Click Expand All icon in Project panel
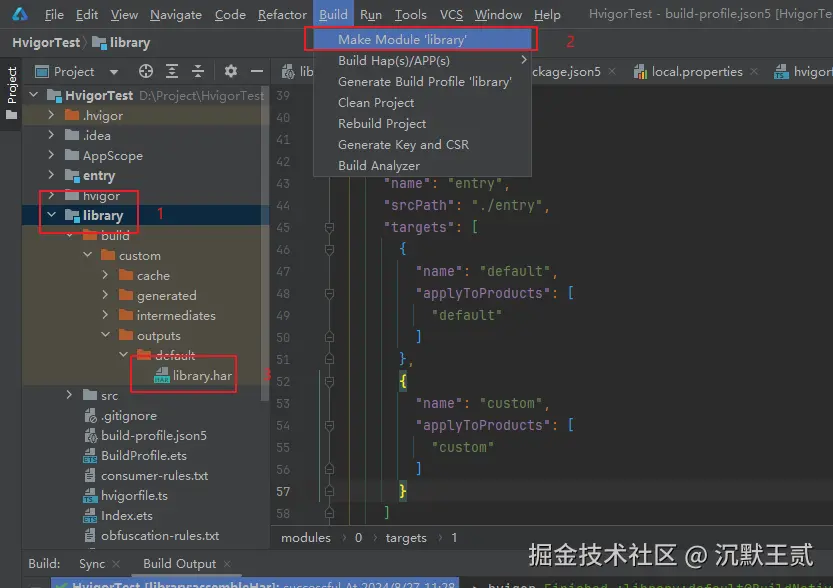Screen dimensions: 833x588 click(x=172, y=71)
